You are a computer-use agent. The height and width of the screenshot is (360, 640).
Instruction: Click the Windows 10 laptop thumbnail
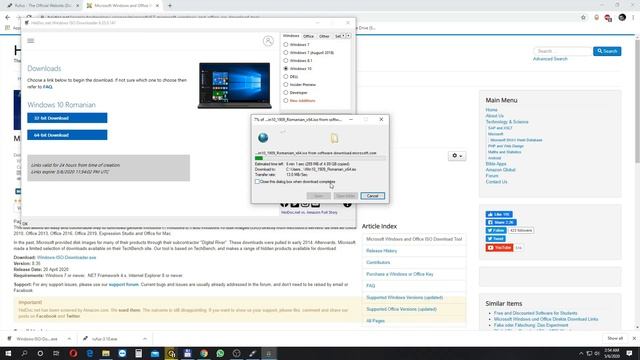234,85
